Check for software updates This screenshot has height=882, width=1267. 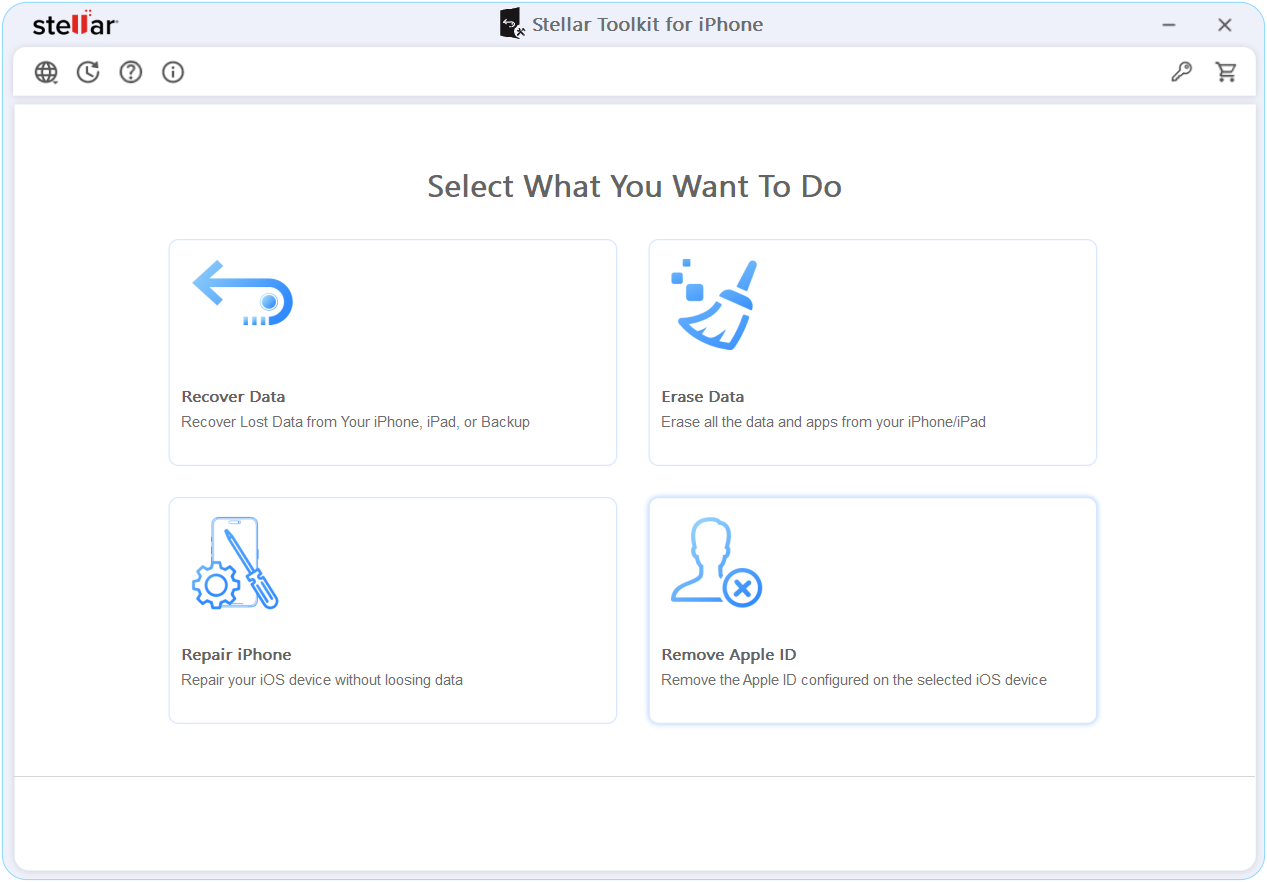tap(88, 71)
